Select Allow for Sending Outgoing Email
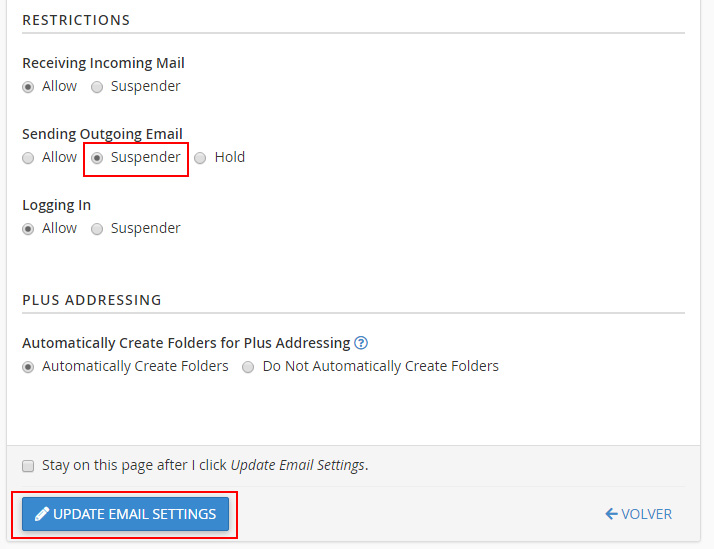The height and width of the screenshot is (549, 714). coord(28,158)
